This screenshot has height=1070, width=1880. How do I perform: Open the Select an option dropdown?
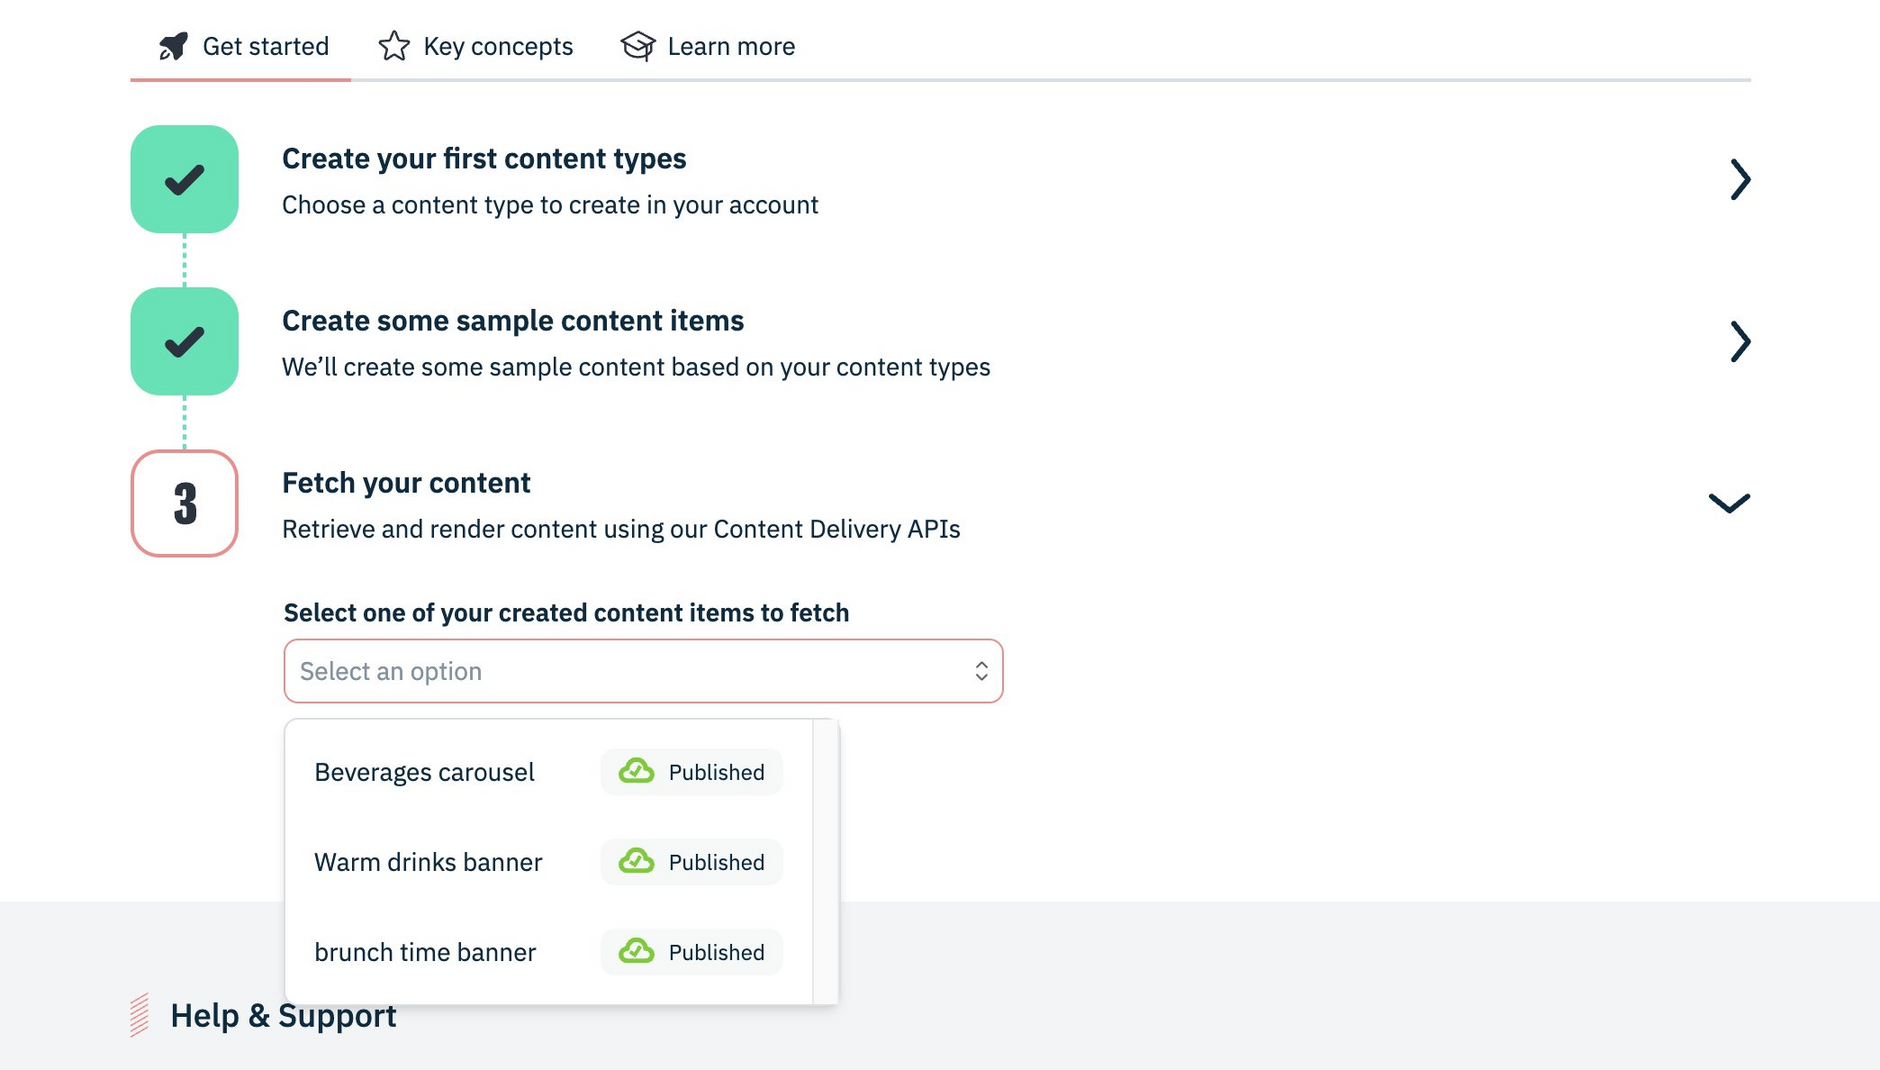point(643,671)
